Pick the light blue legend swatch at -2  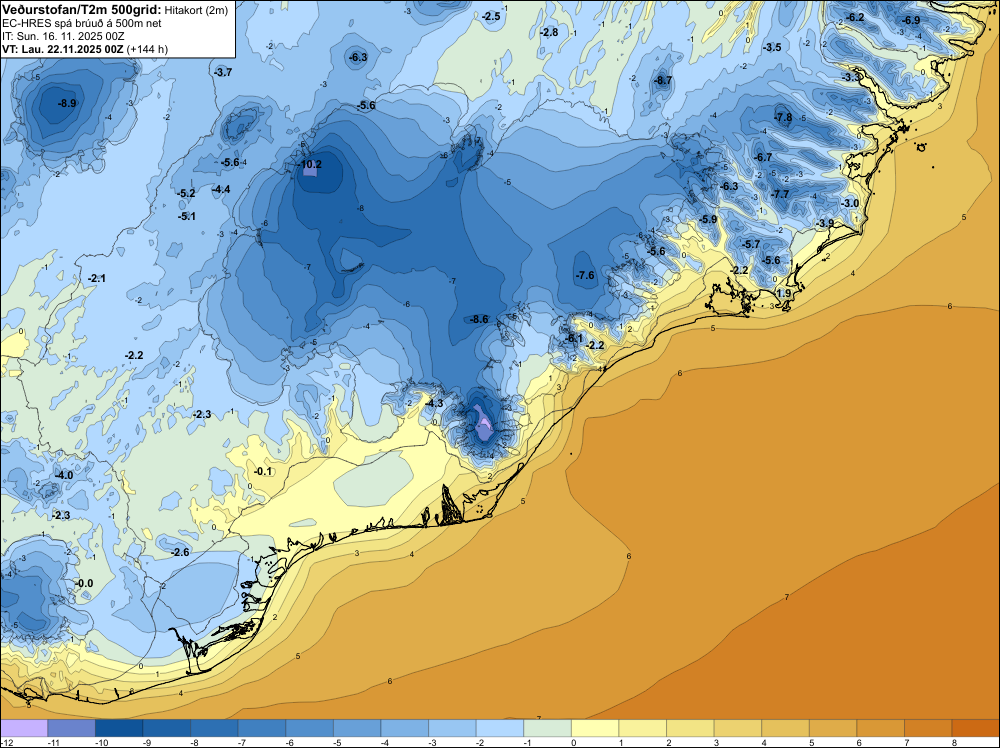click(x=500, y=728)
